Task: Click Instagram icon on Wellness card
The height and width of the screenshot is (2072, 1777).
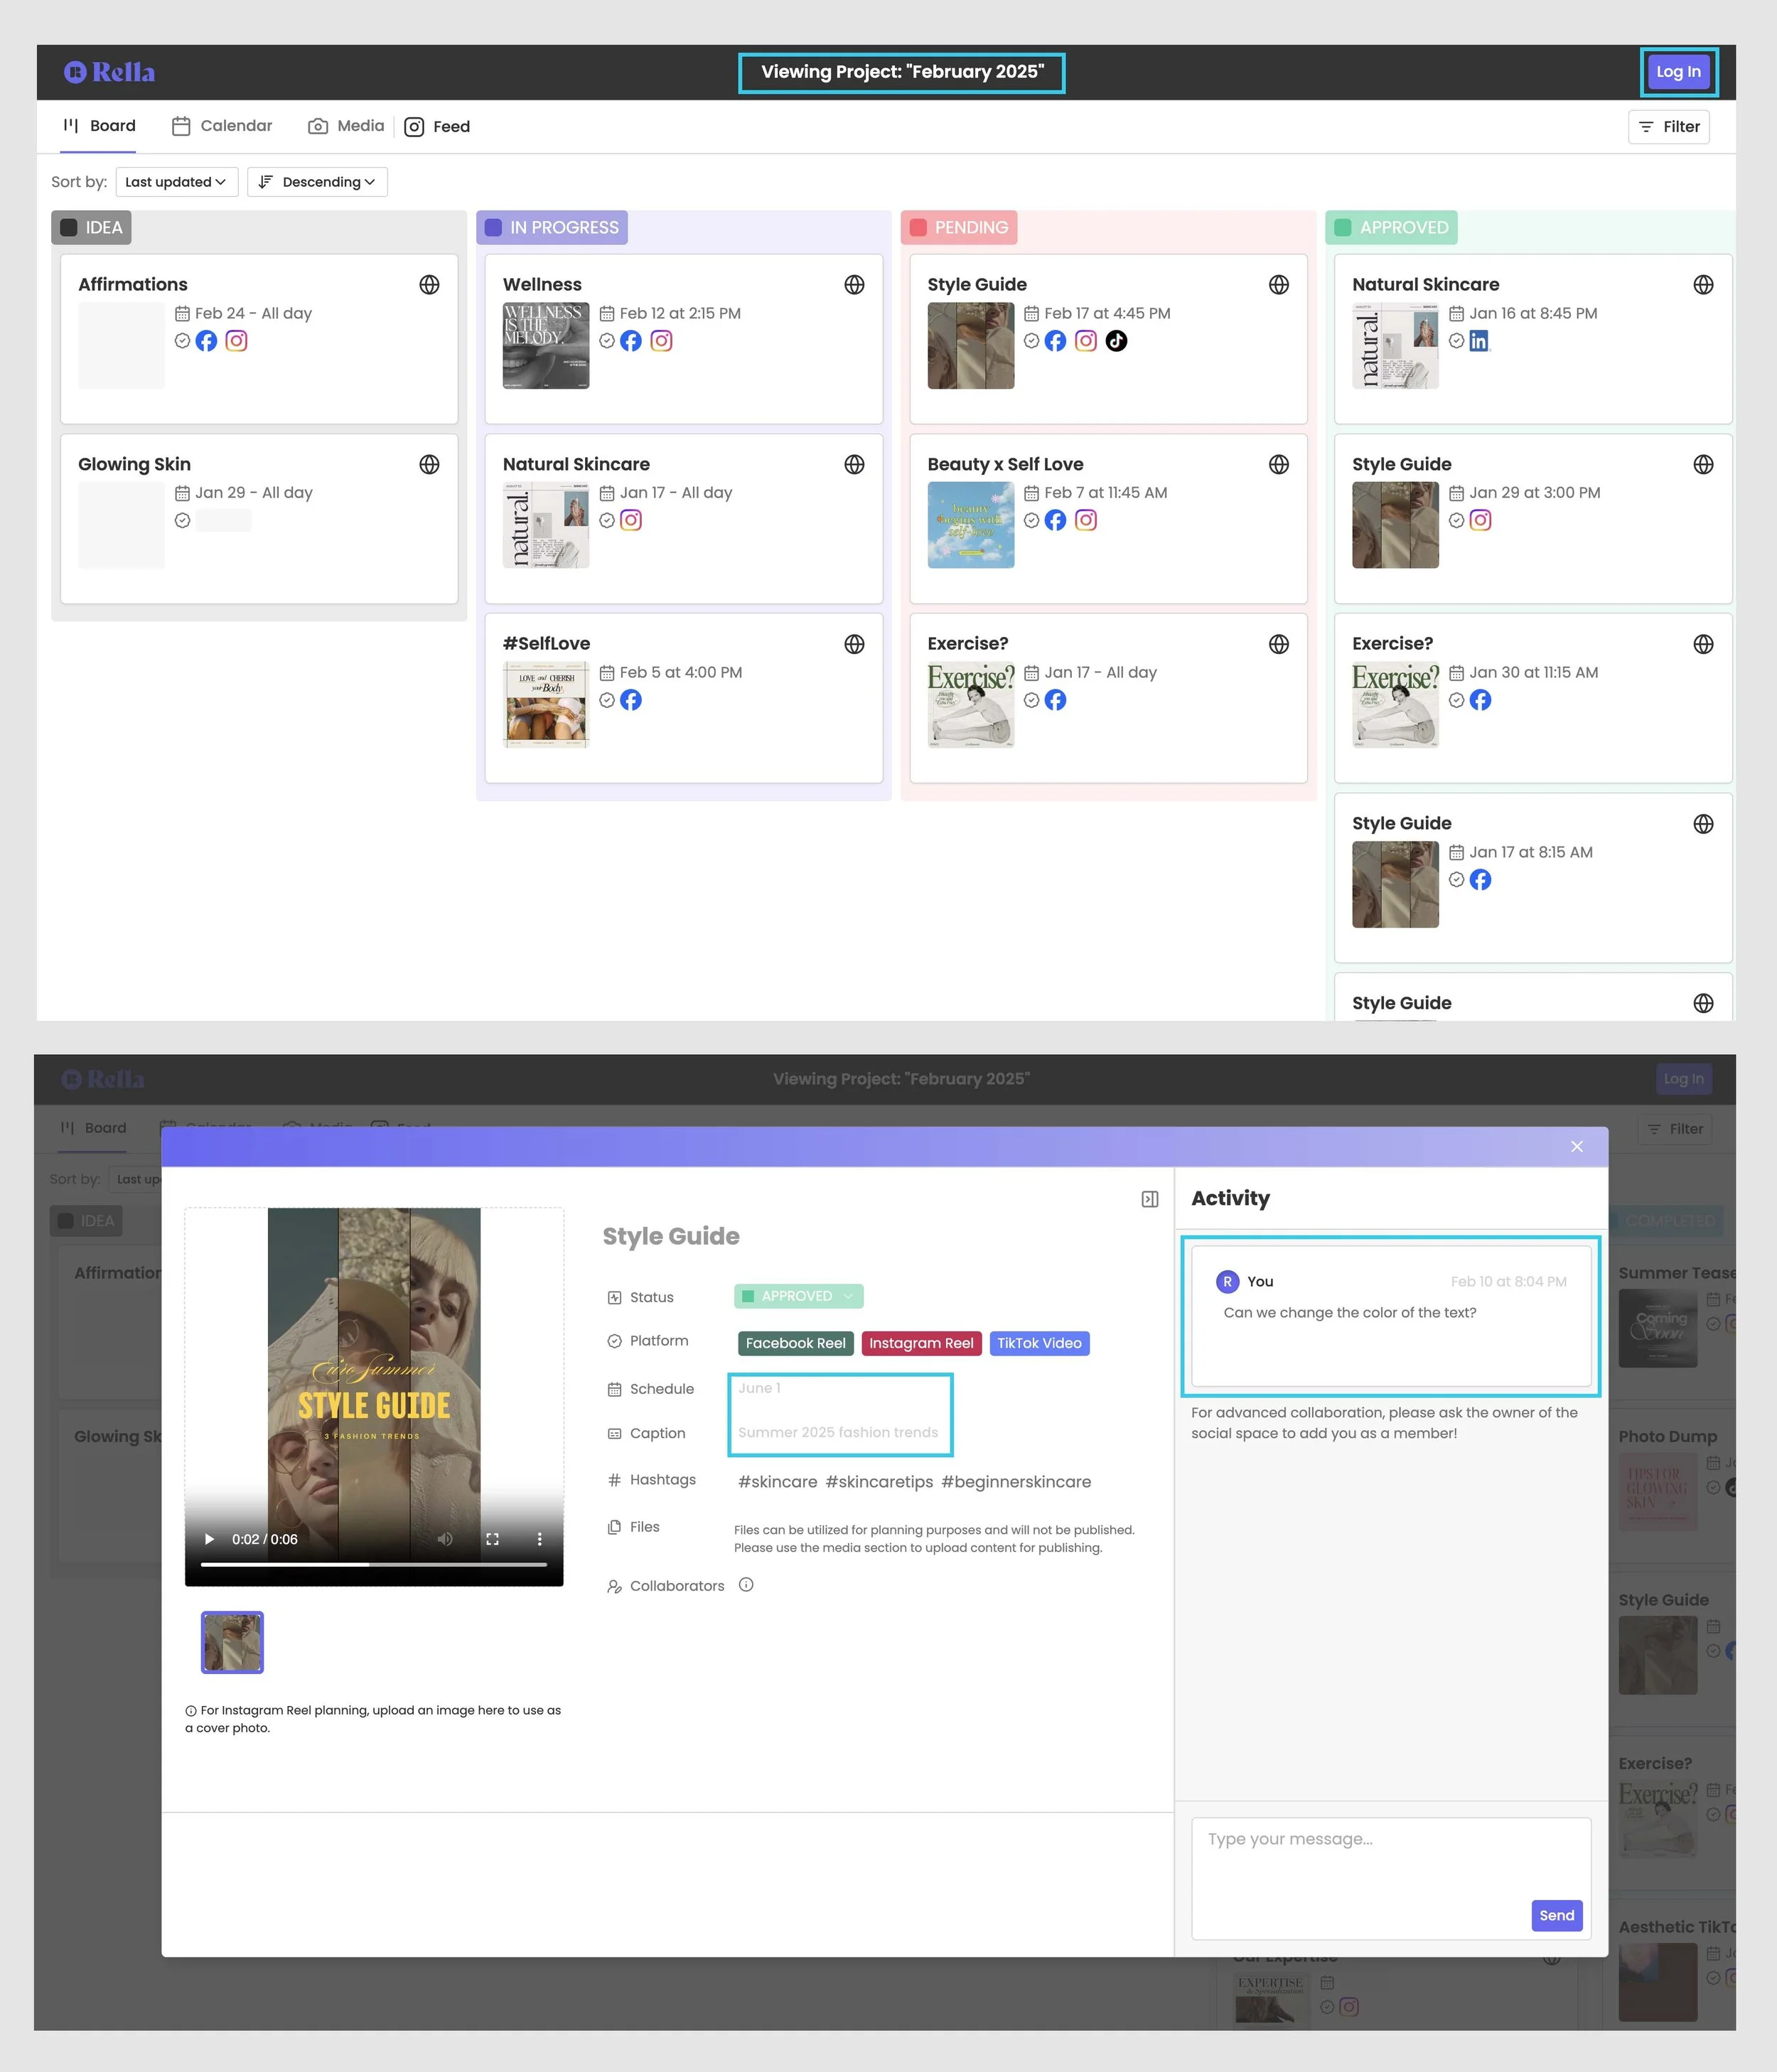Action: tap(661, 341)
